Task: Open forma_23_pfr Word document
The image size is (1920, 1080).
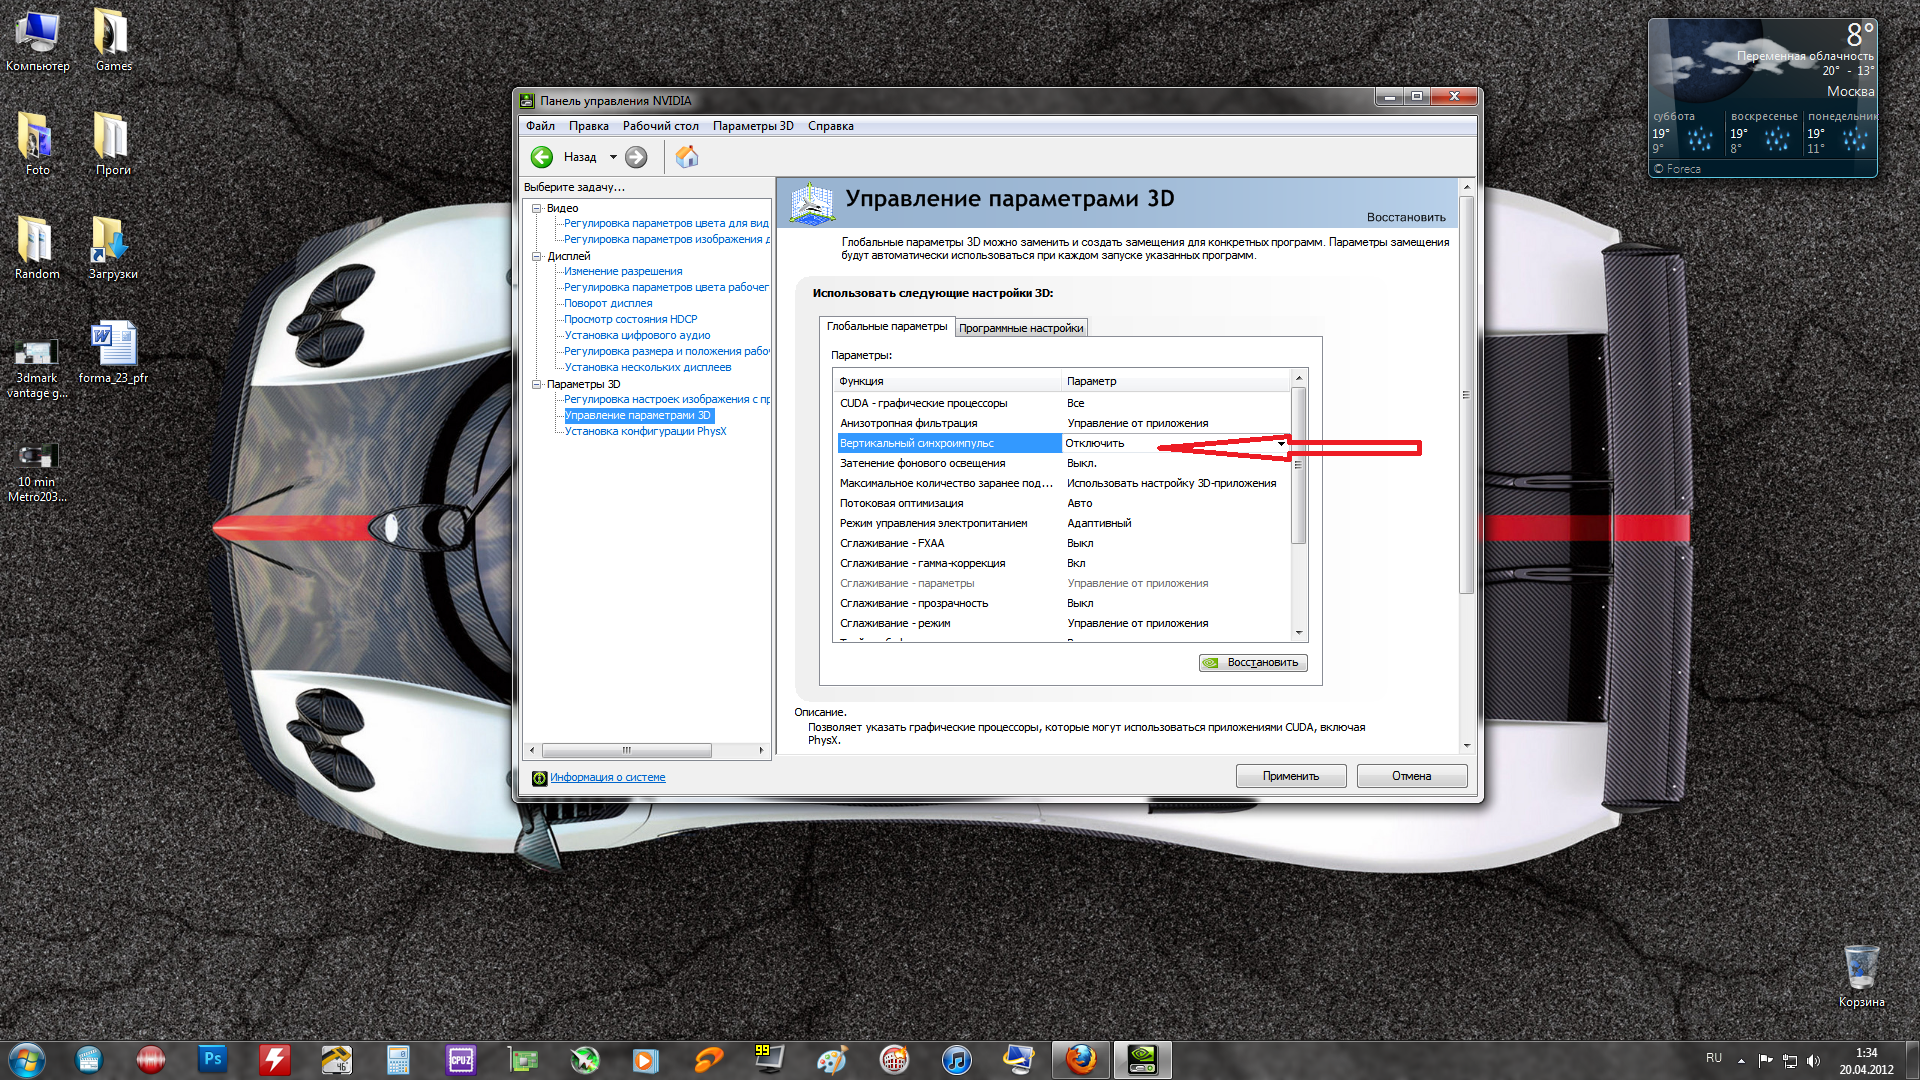Action: pyautogui.click(x=113, y=352)
